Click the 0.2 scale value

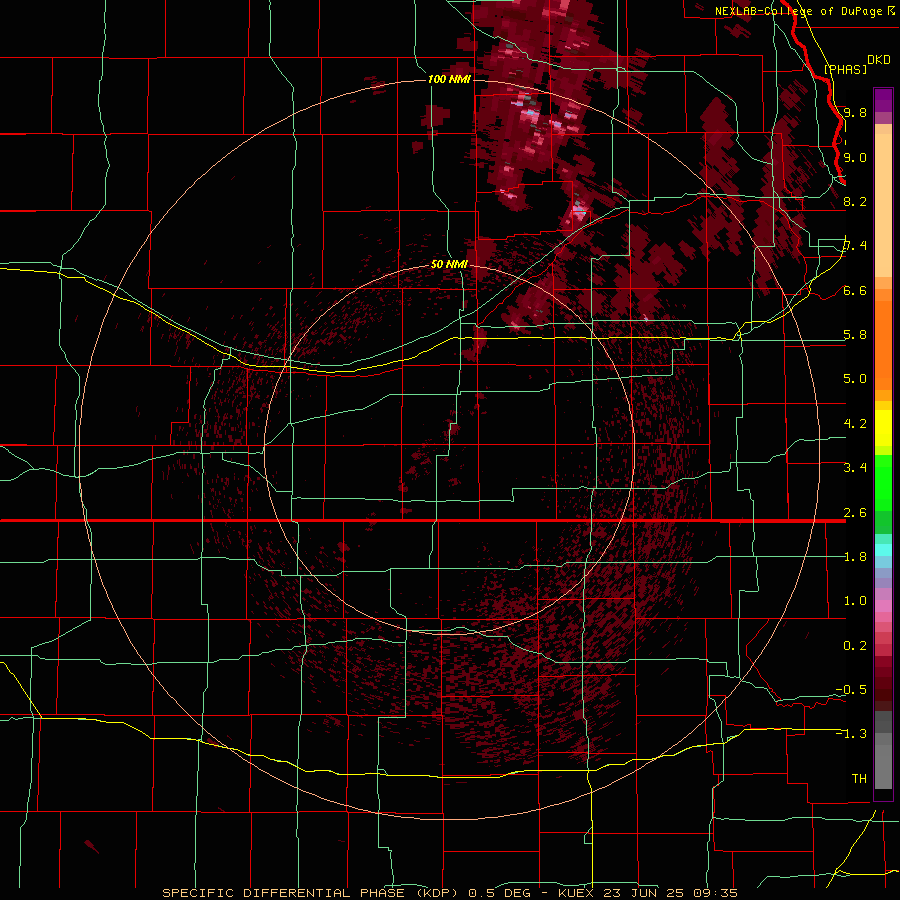(x=855, y=646)
